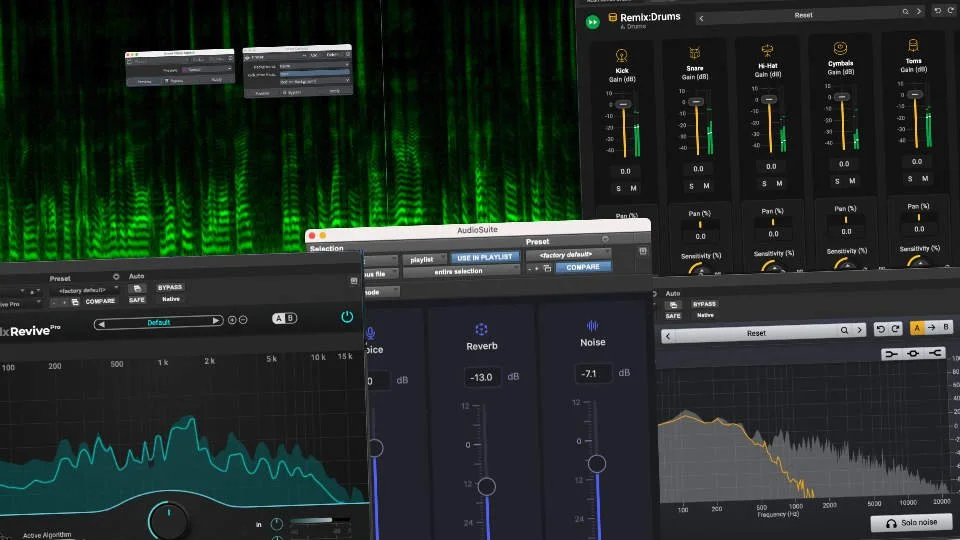Select the right filter shape icon
This screenshot has width=960, height=540.
click(x=935, y=353)
